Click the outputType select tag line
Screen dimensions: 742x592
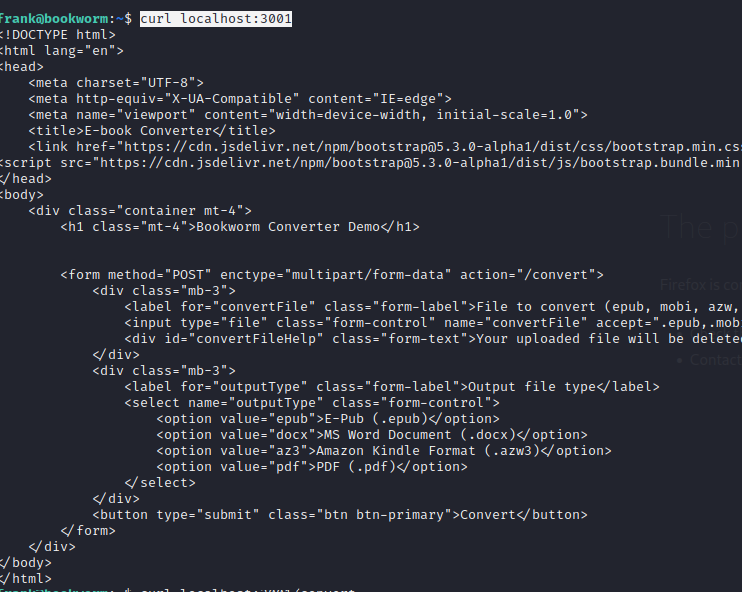point(312,403)
